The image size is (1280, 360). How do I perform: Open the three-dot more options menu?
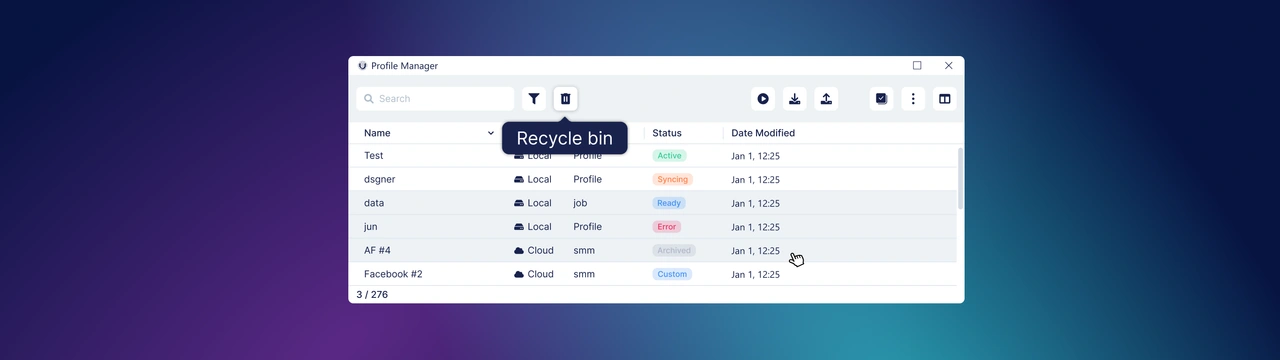(913, 99)
